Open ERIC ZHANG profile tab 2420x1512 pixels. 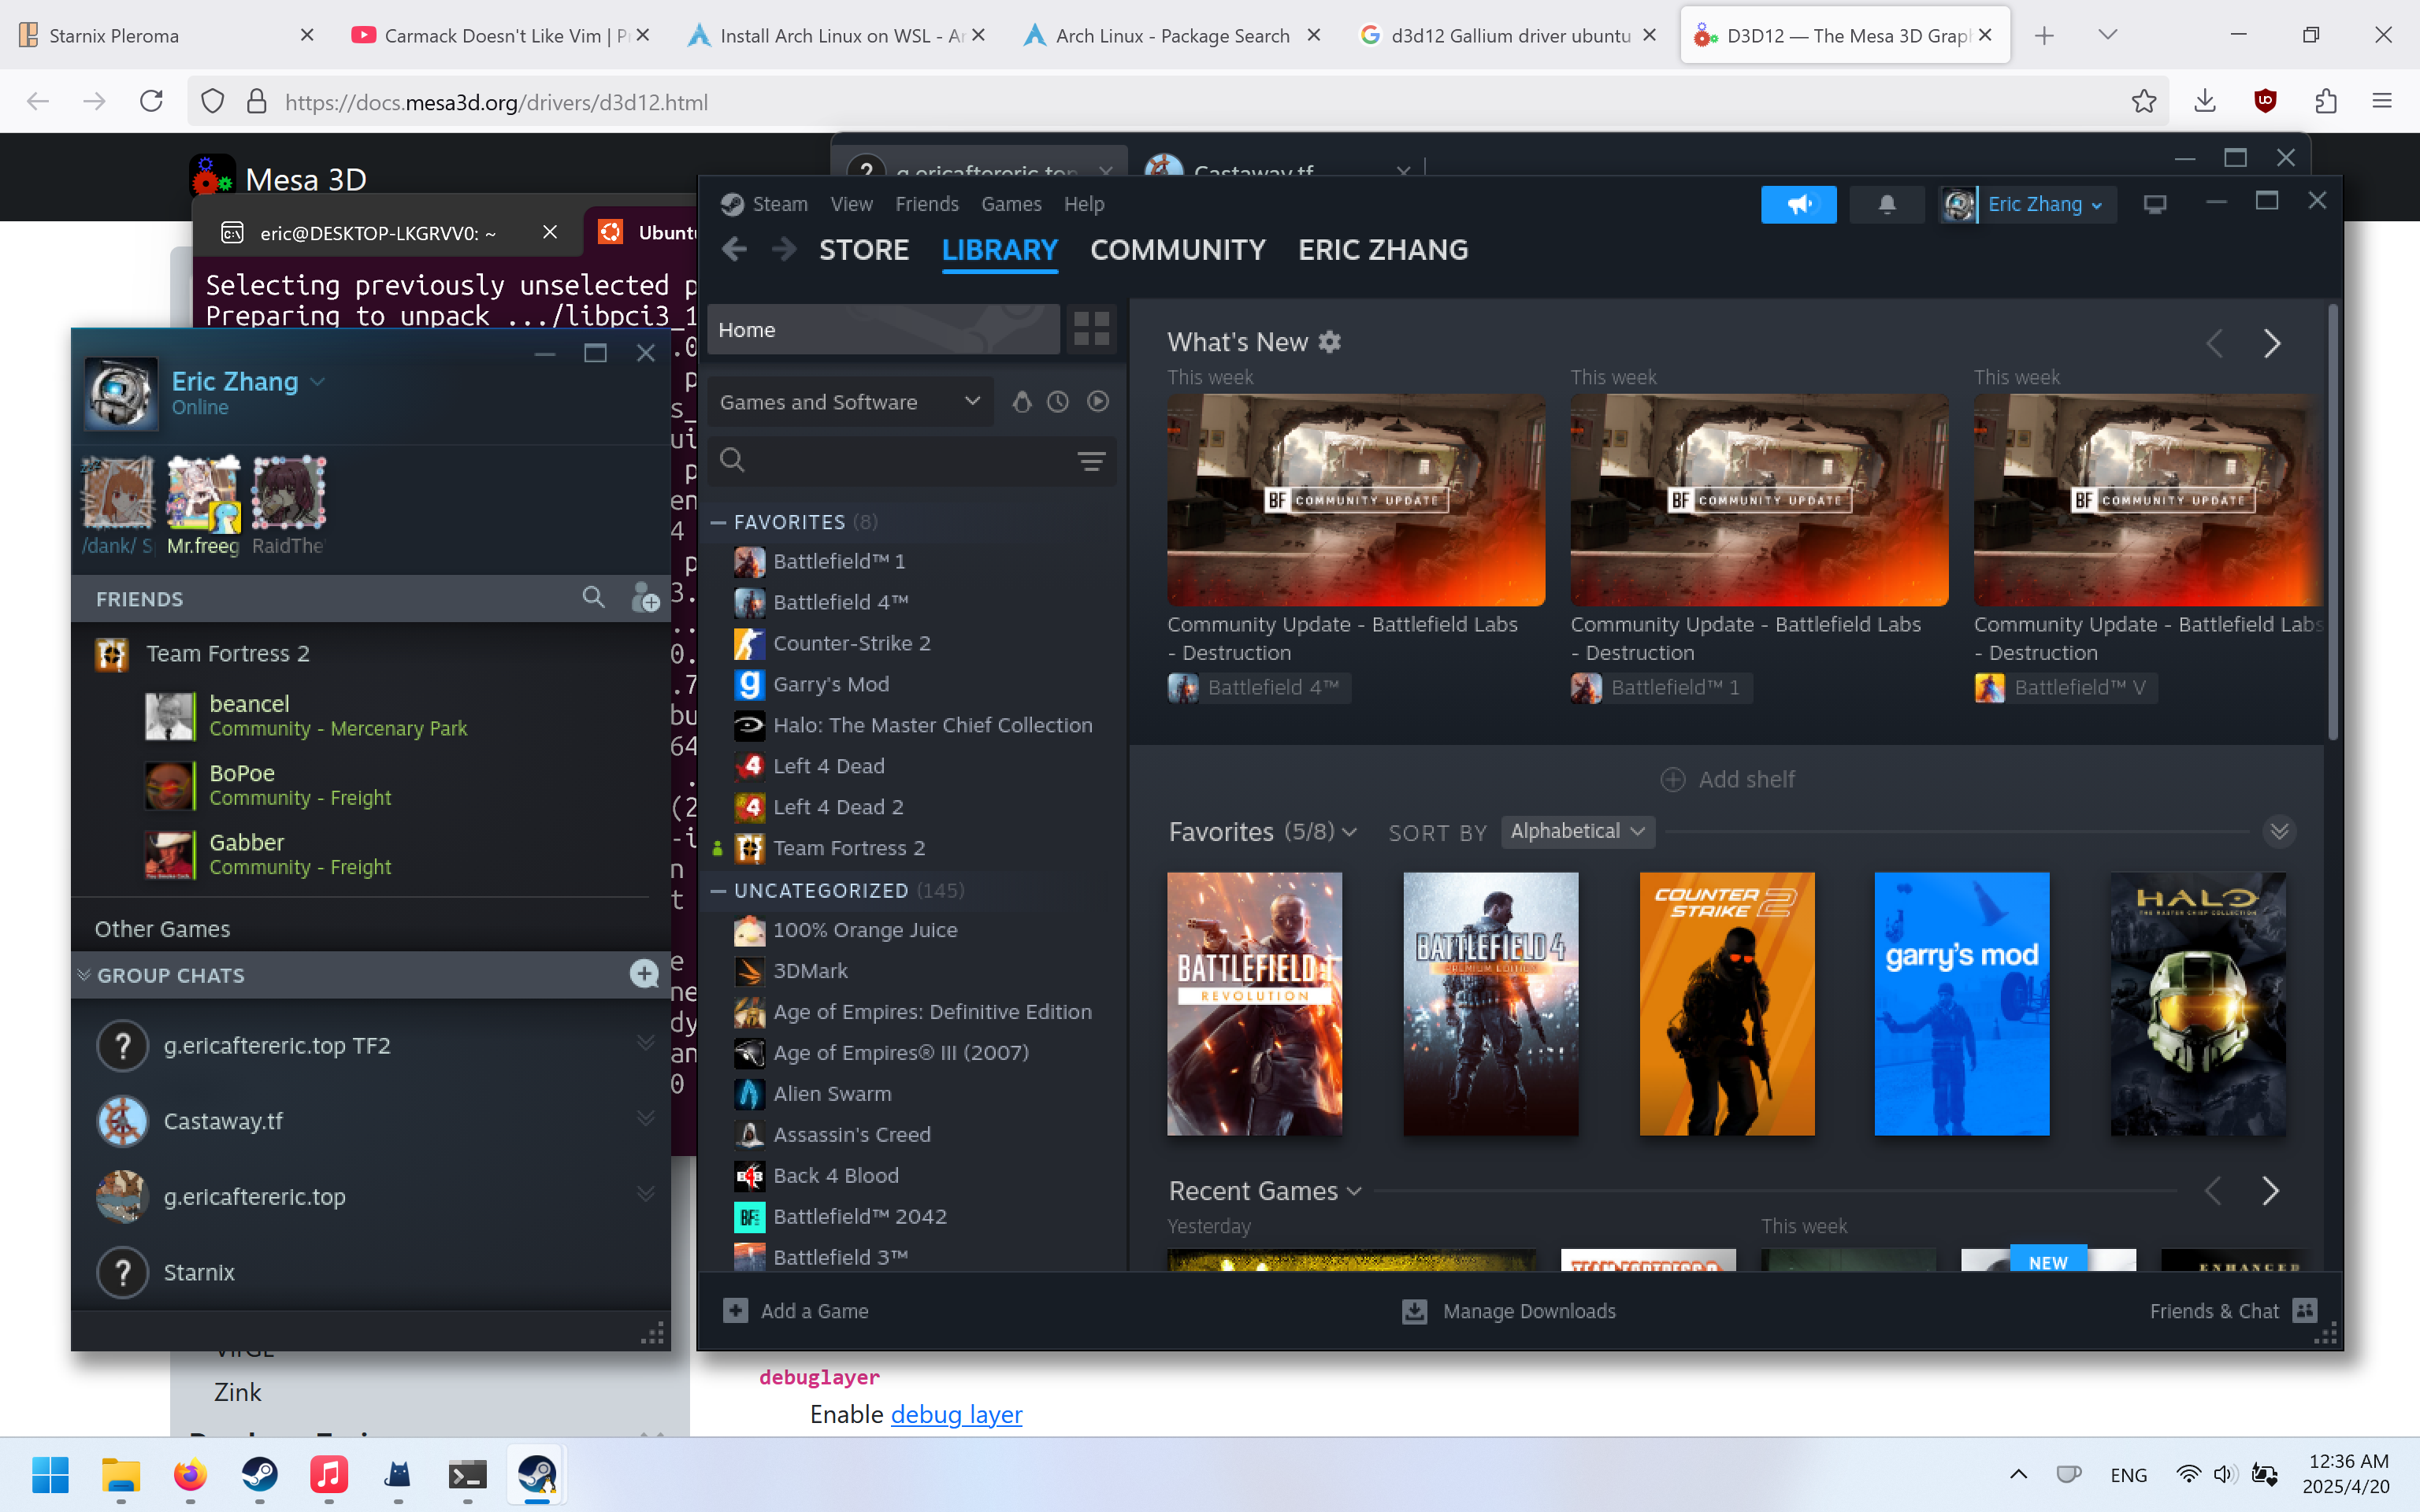coord(1383,249)
